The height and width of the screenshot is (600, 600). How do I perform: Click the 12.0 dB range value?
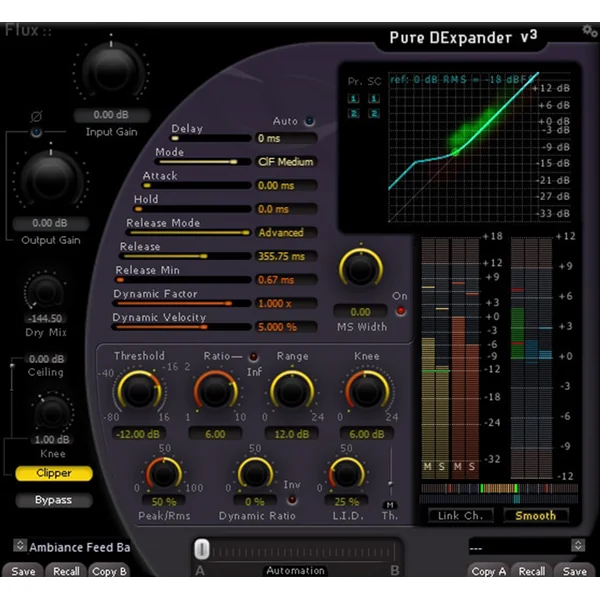pyautogui.click(x=292, y=434)
